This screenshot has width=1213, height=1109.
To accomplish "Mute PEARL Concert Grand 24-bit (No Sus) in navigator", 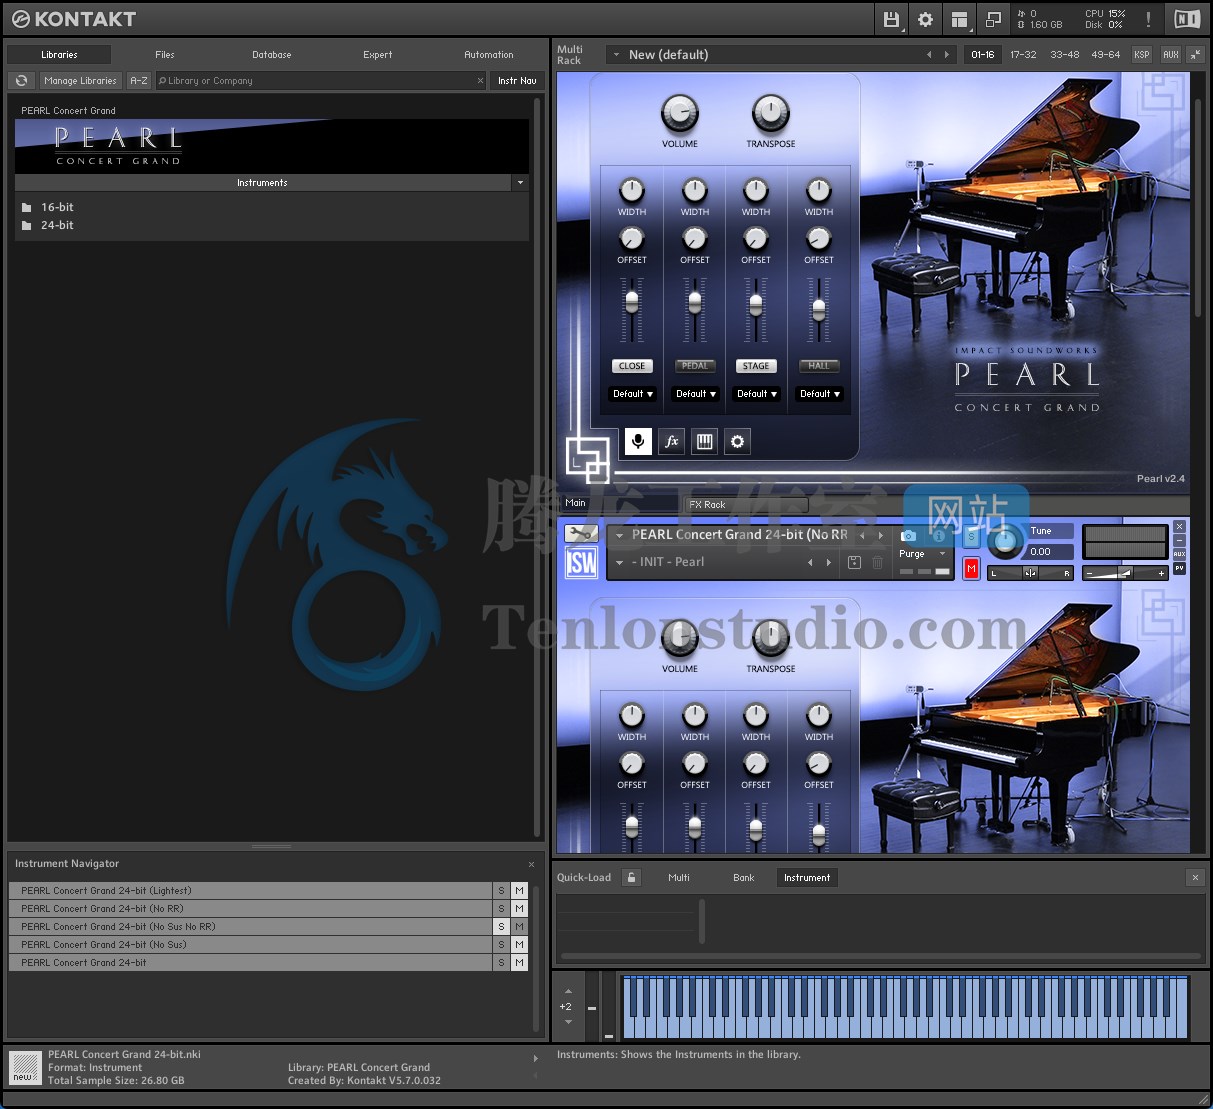I will [519, 945].
